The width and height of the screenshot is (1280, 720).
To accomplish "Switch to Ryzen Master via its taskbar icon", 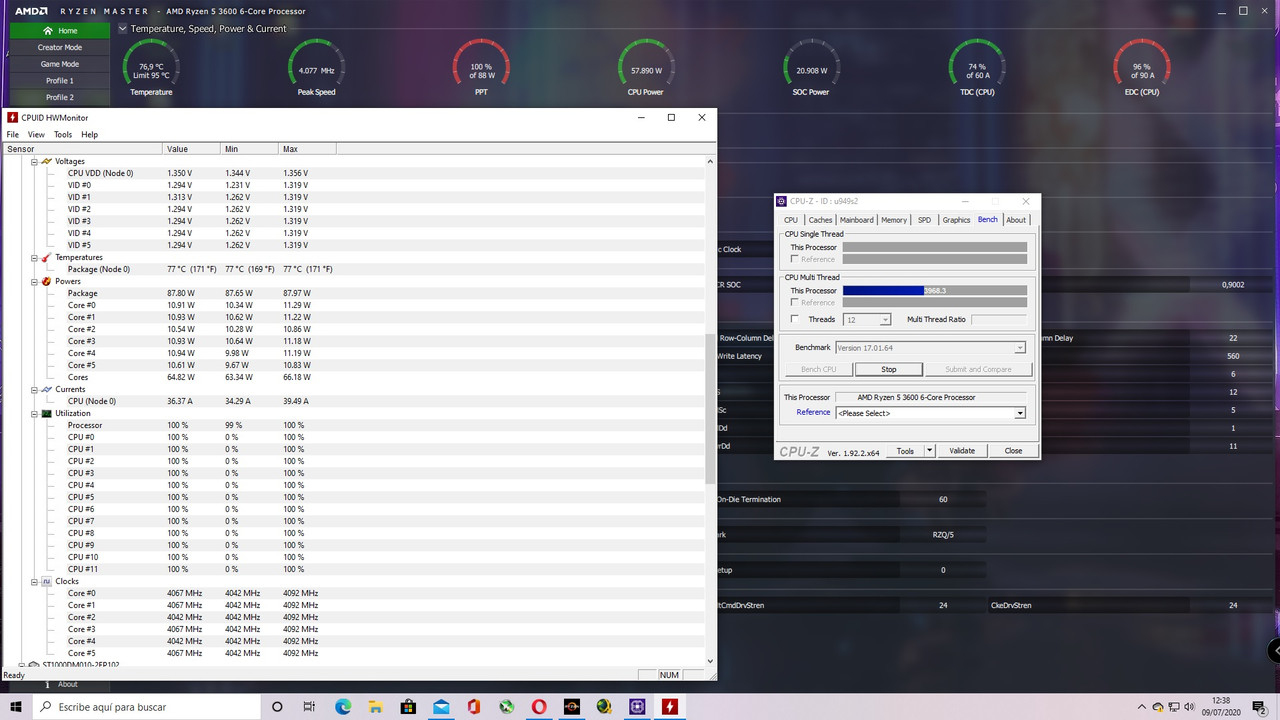I will click(572, 707).
